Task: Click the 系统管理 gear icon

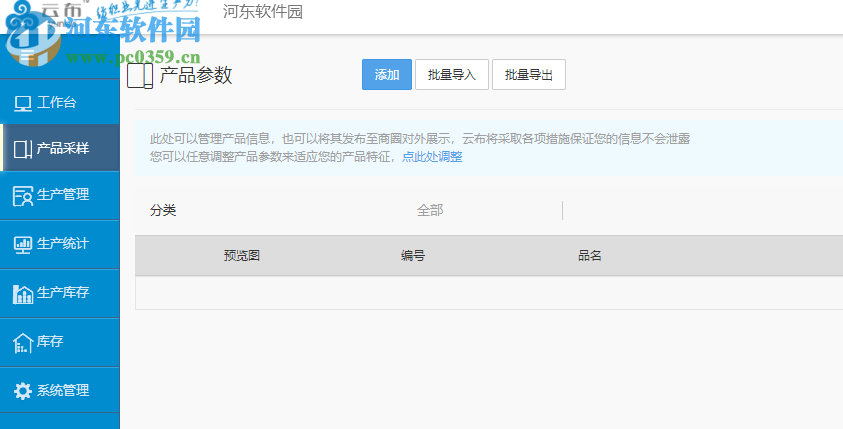Action: tap(23, 391)
